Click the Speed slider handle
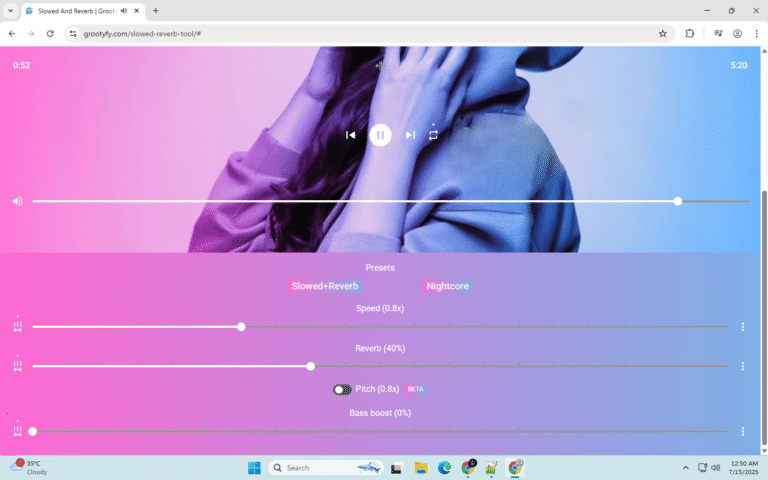Viewport: 768px width, 480px height. coord(241,326)
